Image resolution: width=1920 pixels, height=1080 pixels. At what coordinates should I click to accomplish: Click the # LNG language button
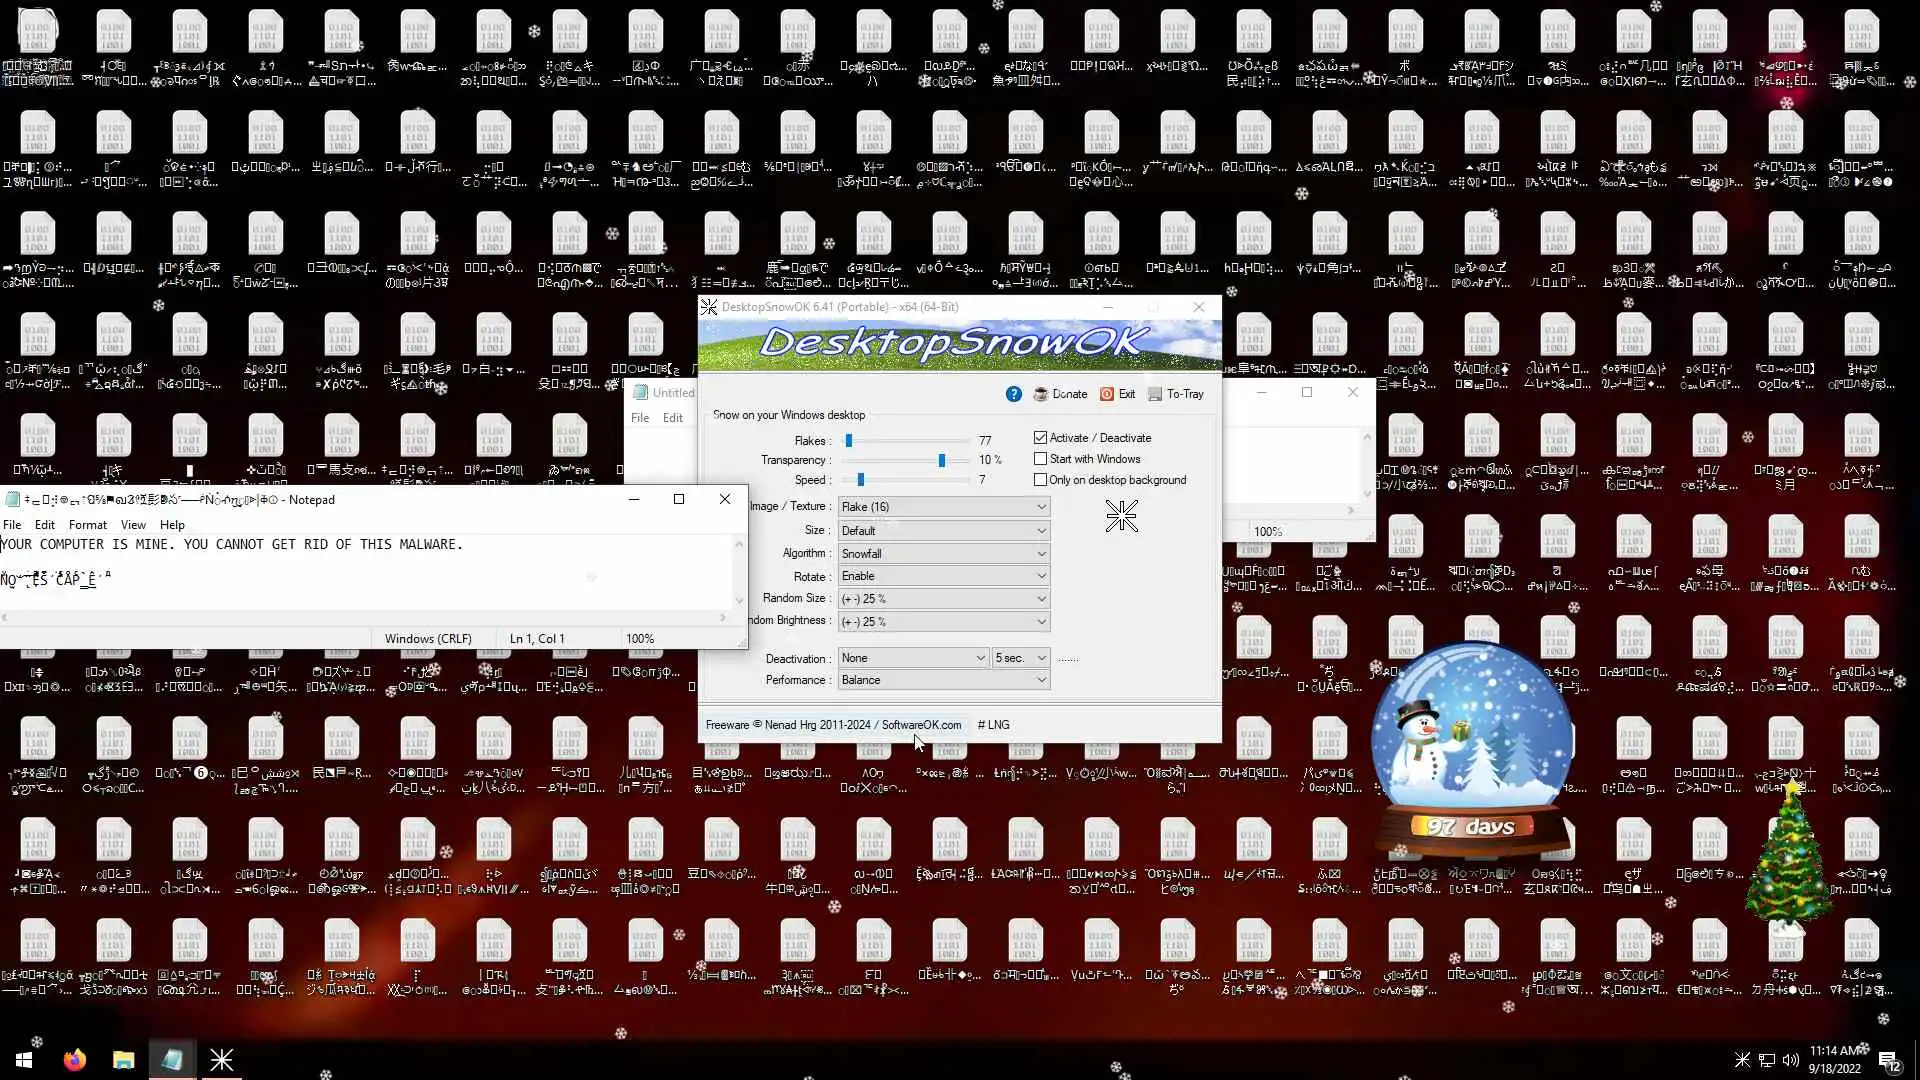click(x=993, y=725)
